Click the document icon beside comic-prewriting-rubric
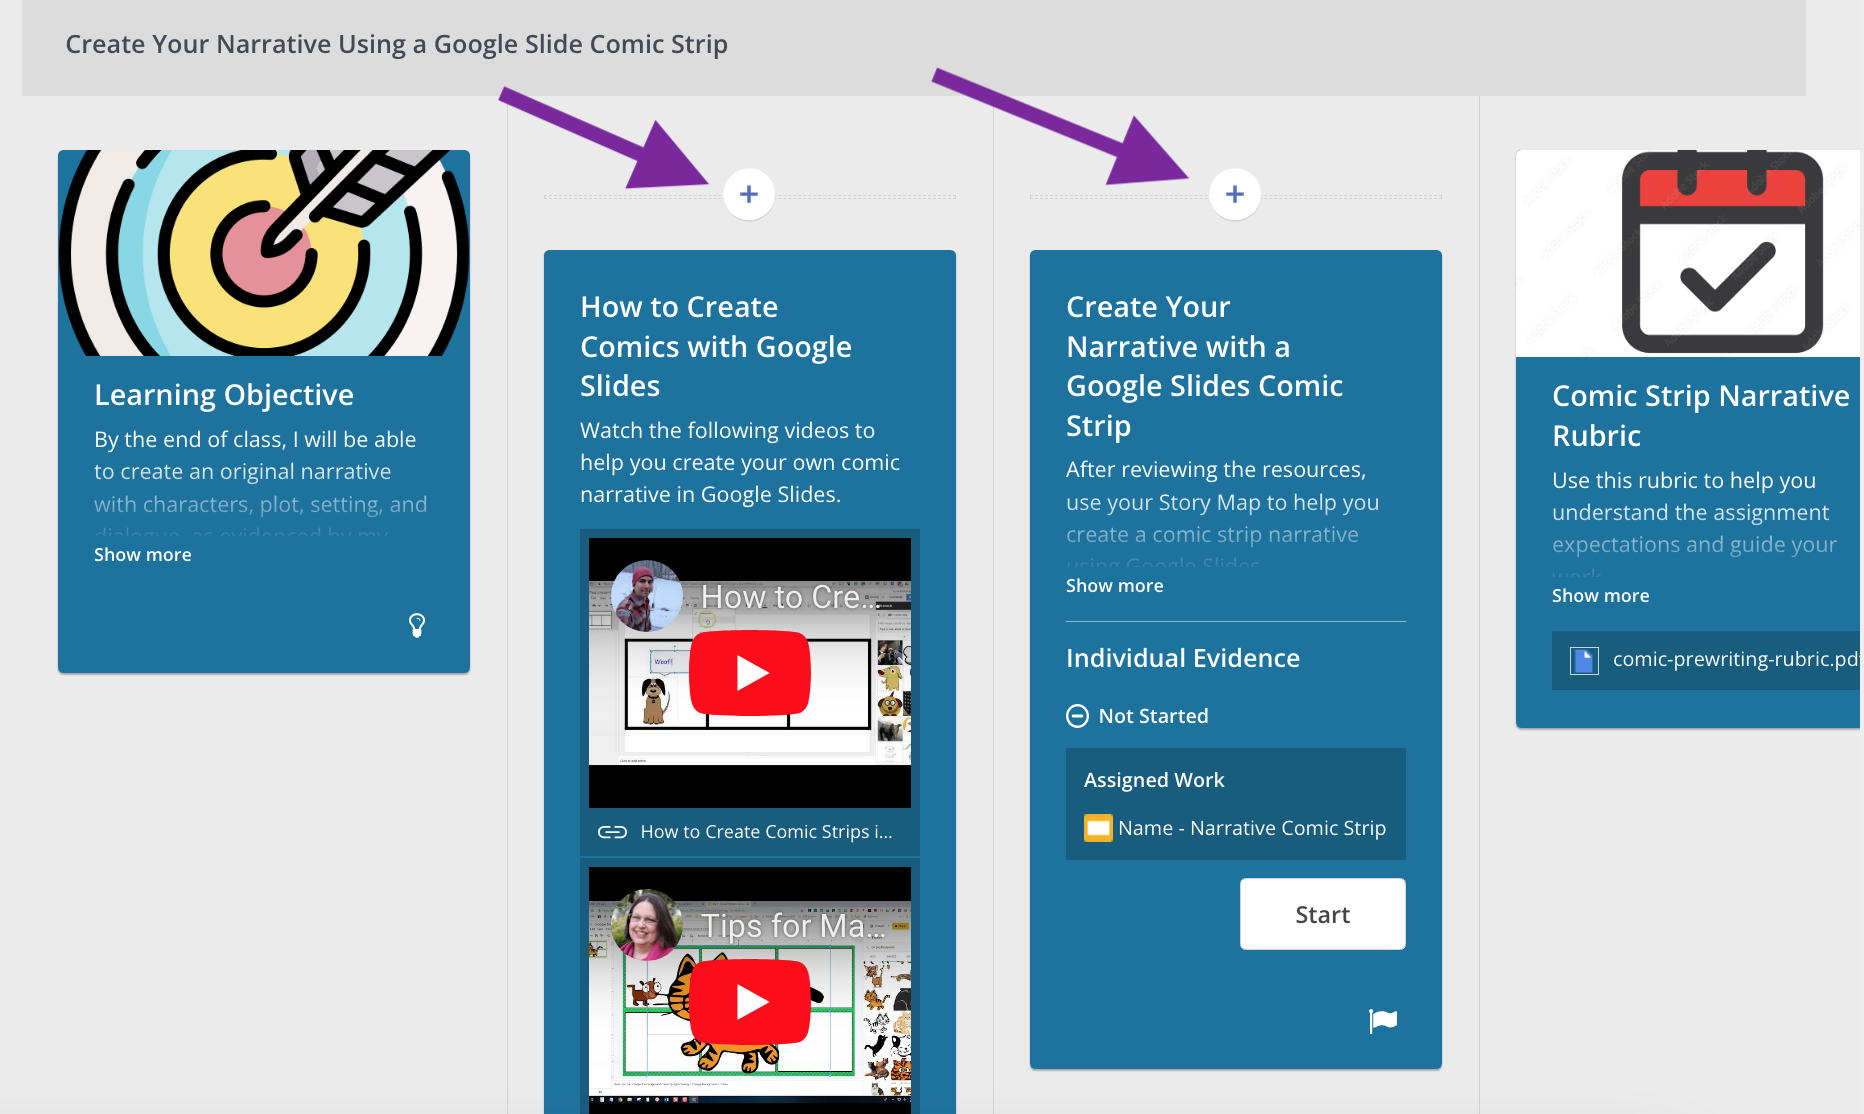The image size is (1864, 1114). 1584,660
